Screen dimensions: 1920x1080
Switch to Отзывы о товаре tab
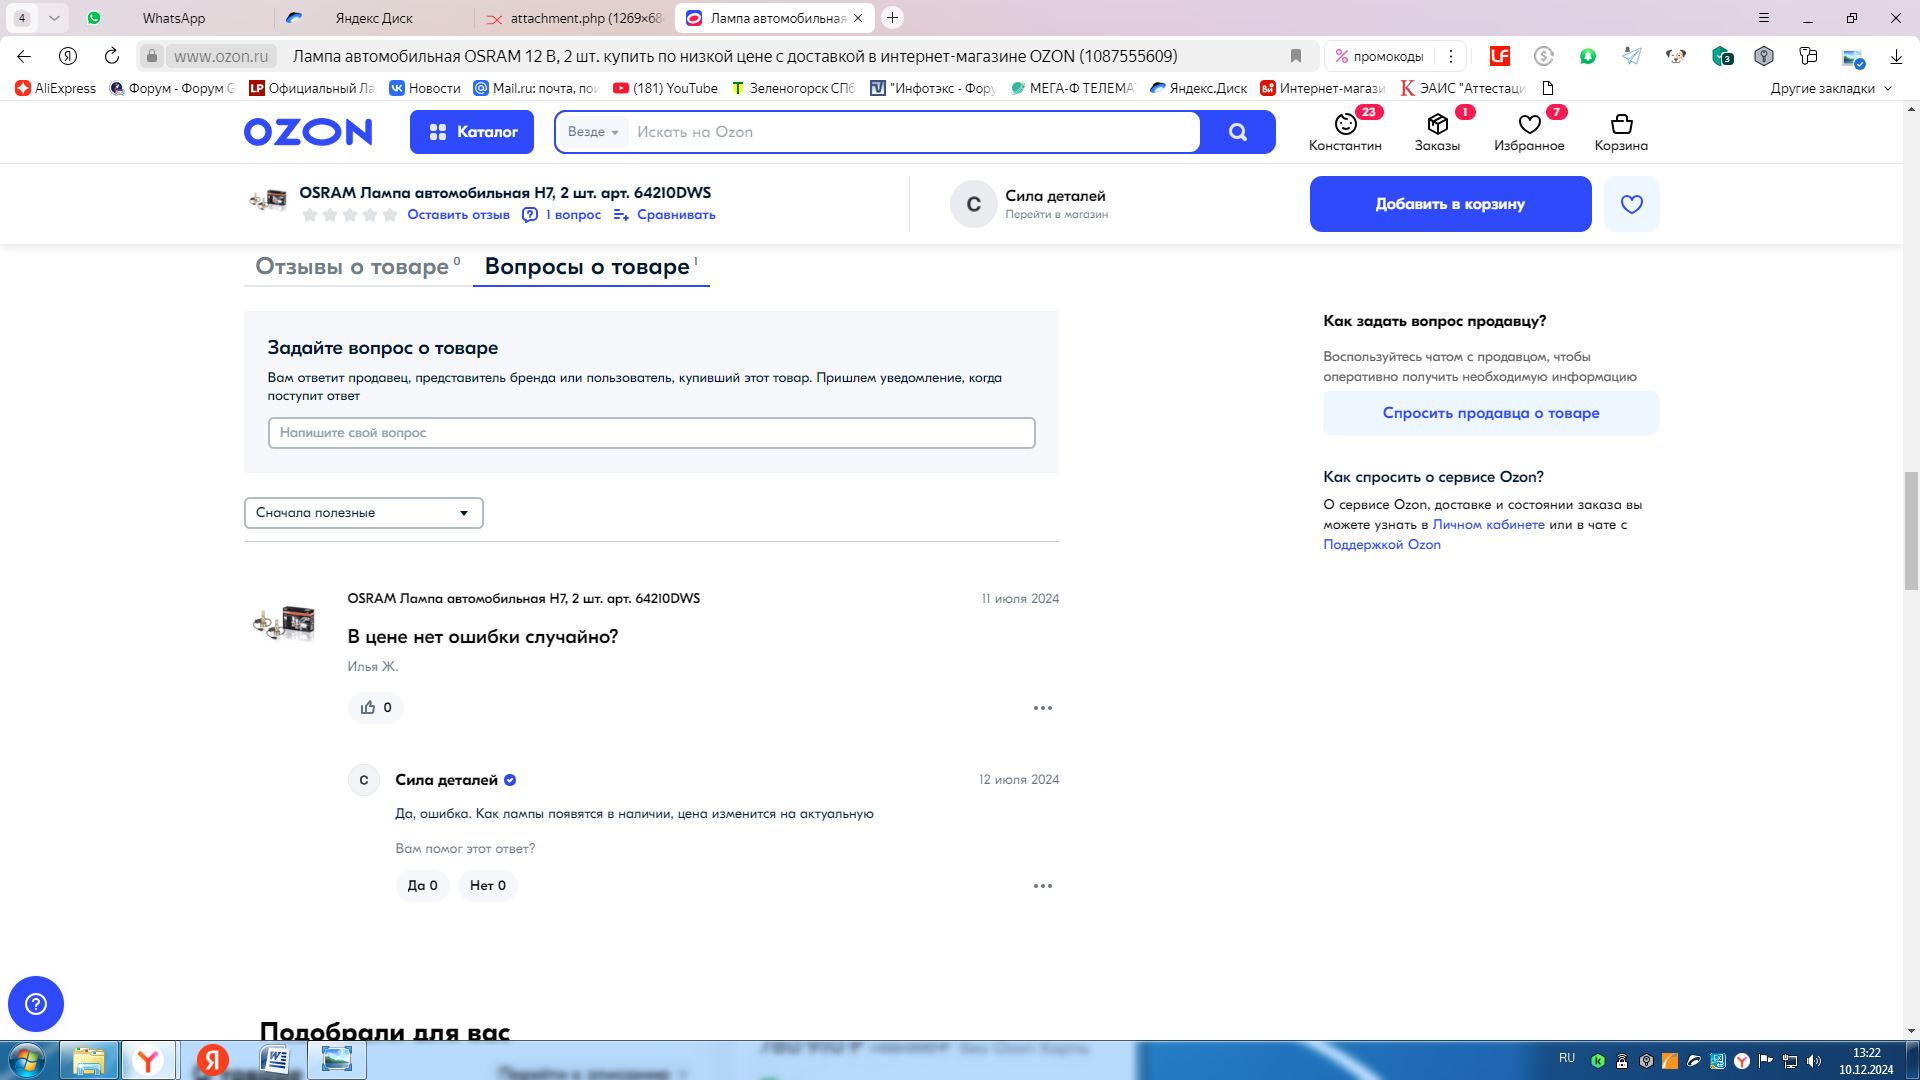pyautogui.click(x=357, y=267)
